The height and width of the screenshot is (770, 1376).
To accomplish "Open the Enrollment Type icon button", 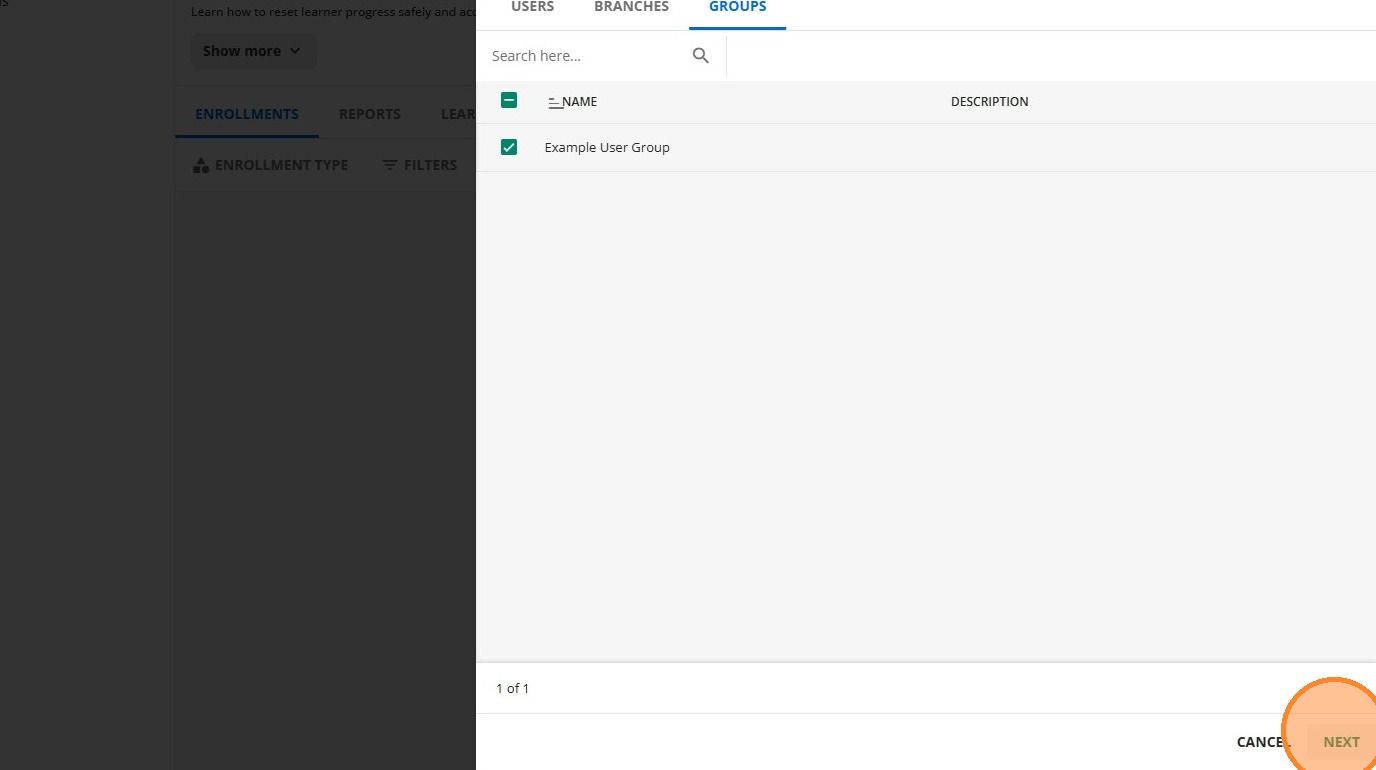I will (x=201, y=165).
